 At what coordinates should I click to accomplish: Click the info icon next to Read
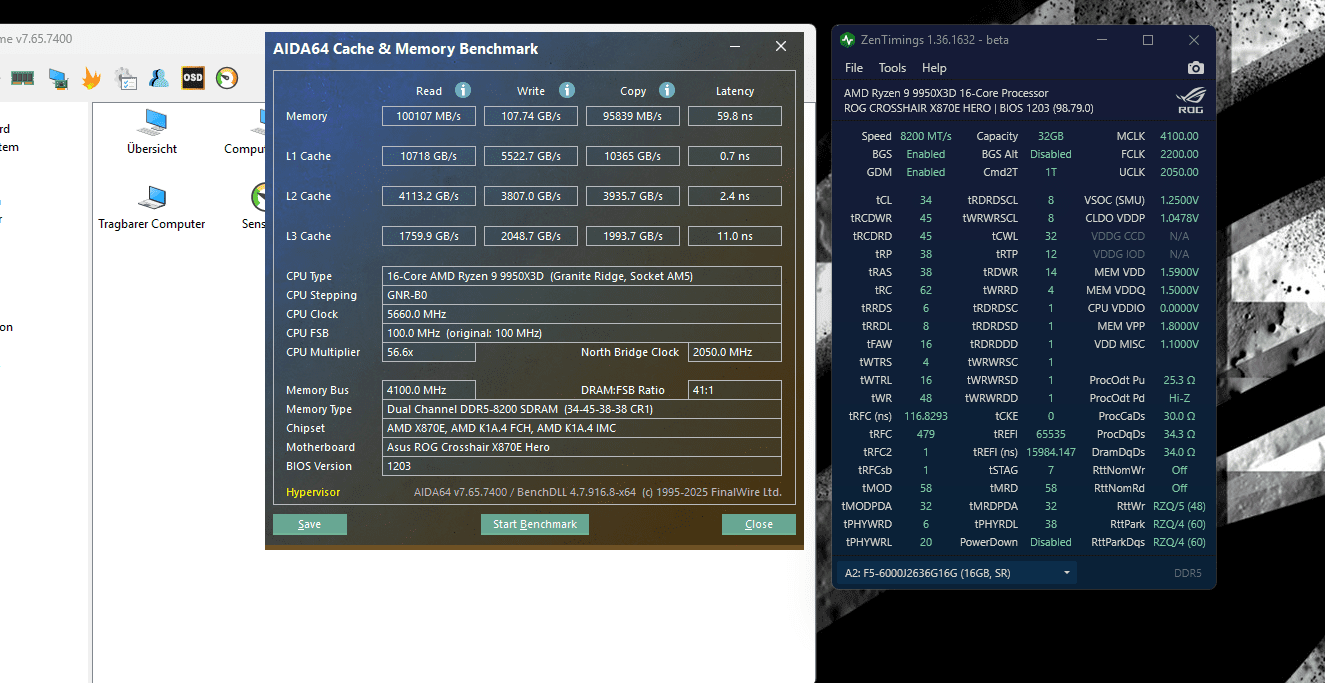click(x=462, y=90)
